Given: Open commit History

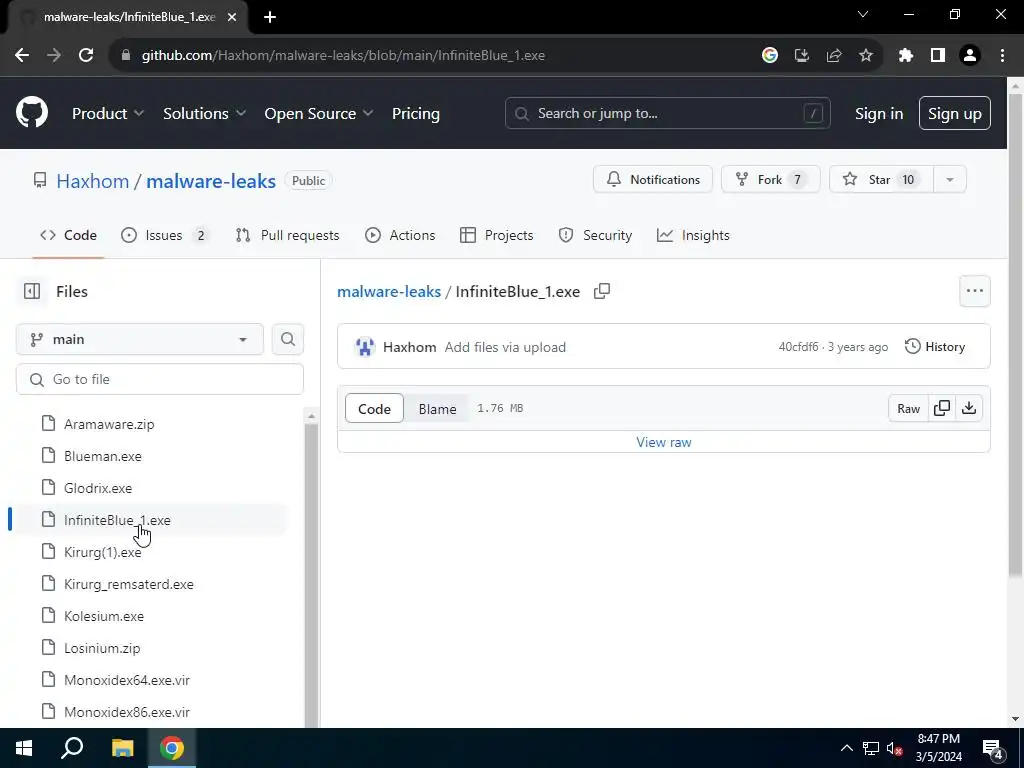Looking at the screenshot, I should click(935, 347).
